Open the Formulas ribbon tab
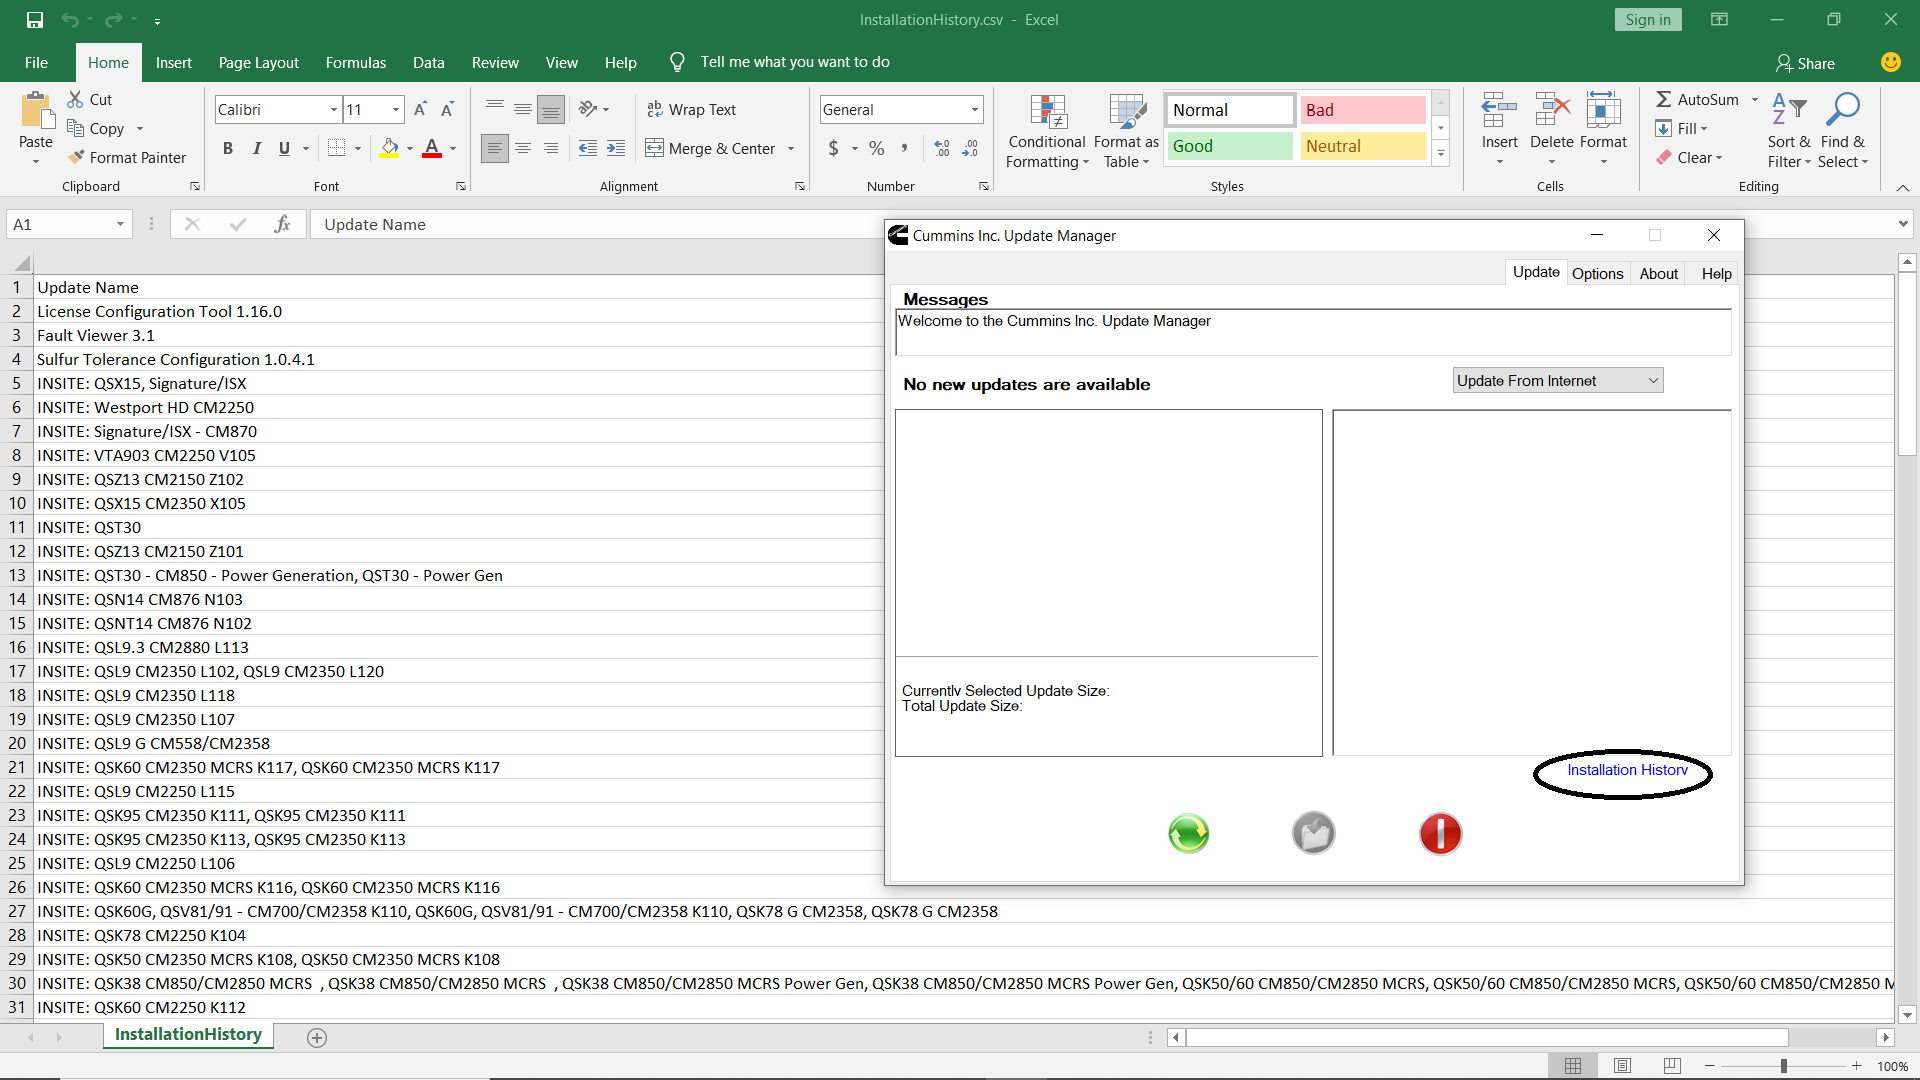 [x=355, y=62]
